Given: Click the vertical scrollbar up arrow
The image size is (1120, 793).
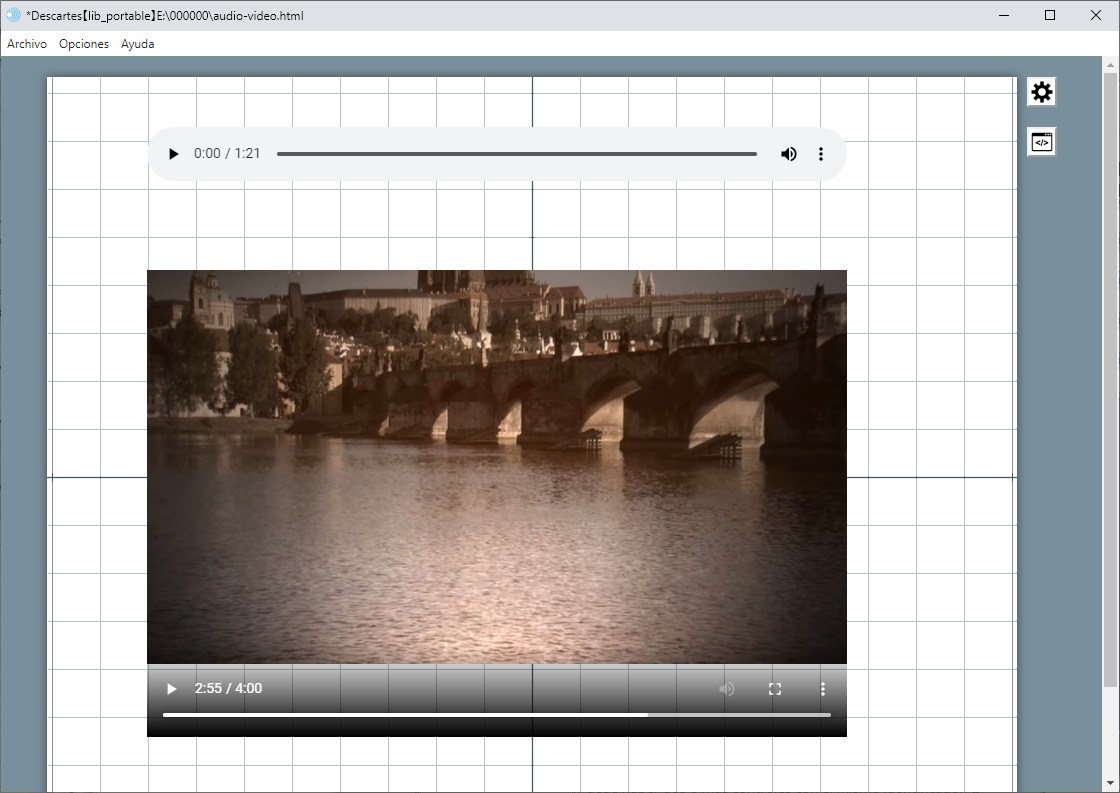Looking at the screenshot, I should click(1111, 65).
